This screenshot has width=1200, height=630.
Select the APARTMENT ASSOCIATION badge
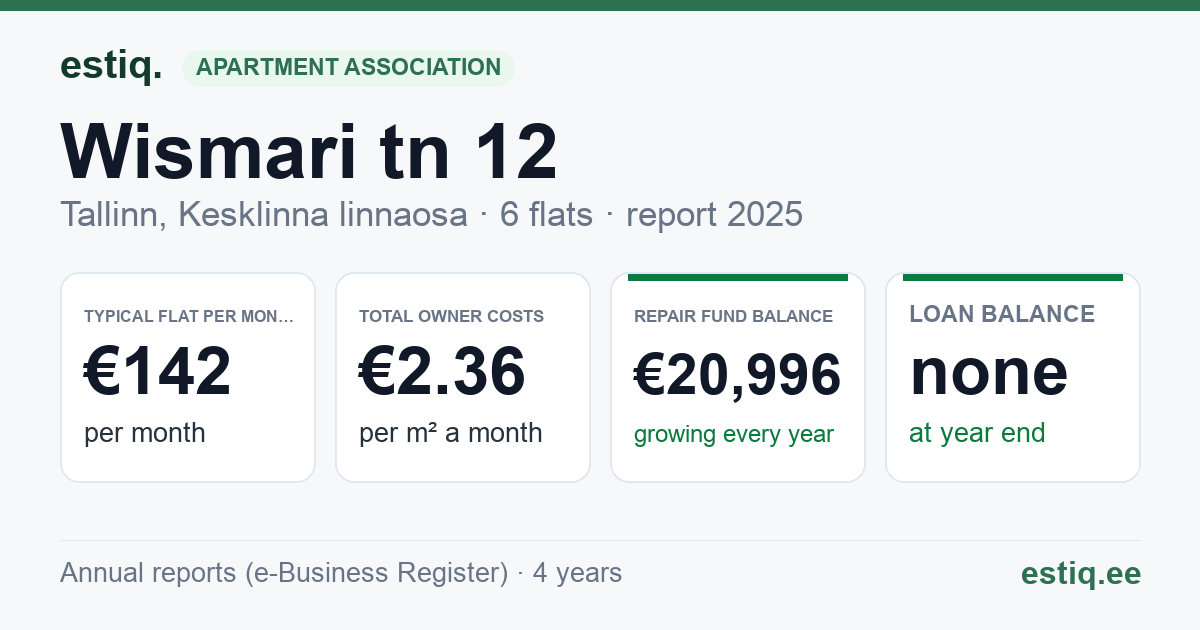(x=348, y=67)
